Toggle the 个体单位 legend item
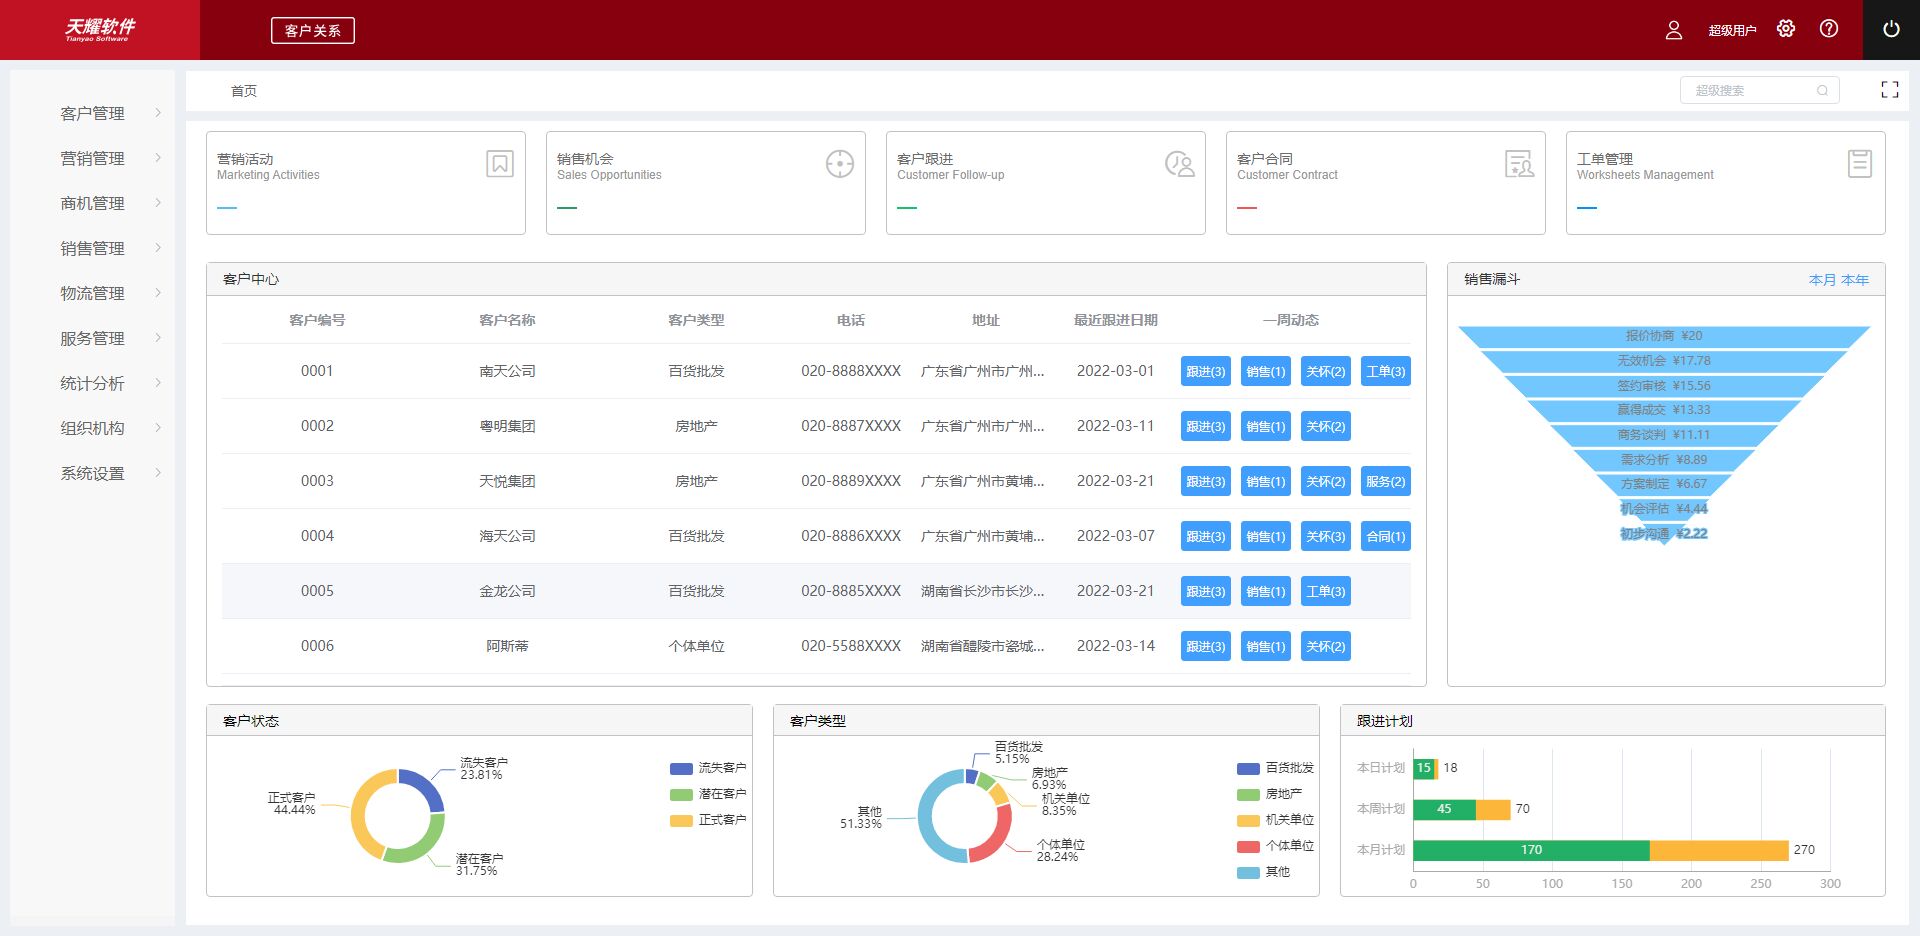The height and width of the screenshot is (936, 1920). tap(1276, 846)
